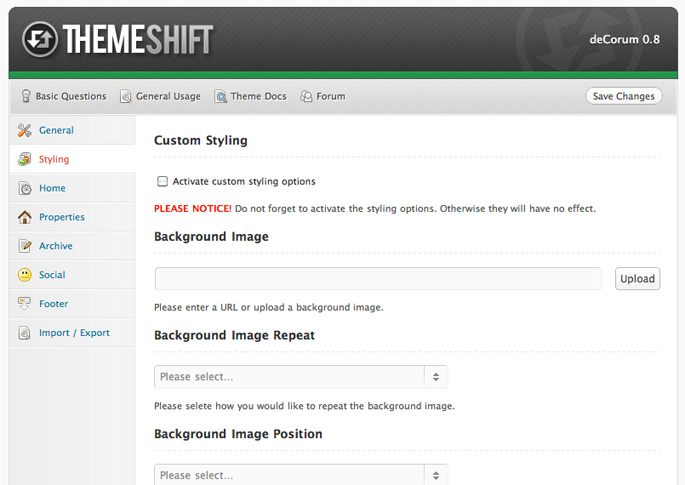Click the Home gear icon in sidebar
Image resolution: width=685 pixels, height=485 pixels.
[25, 189]
